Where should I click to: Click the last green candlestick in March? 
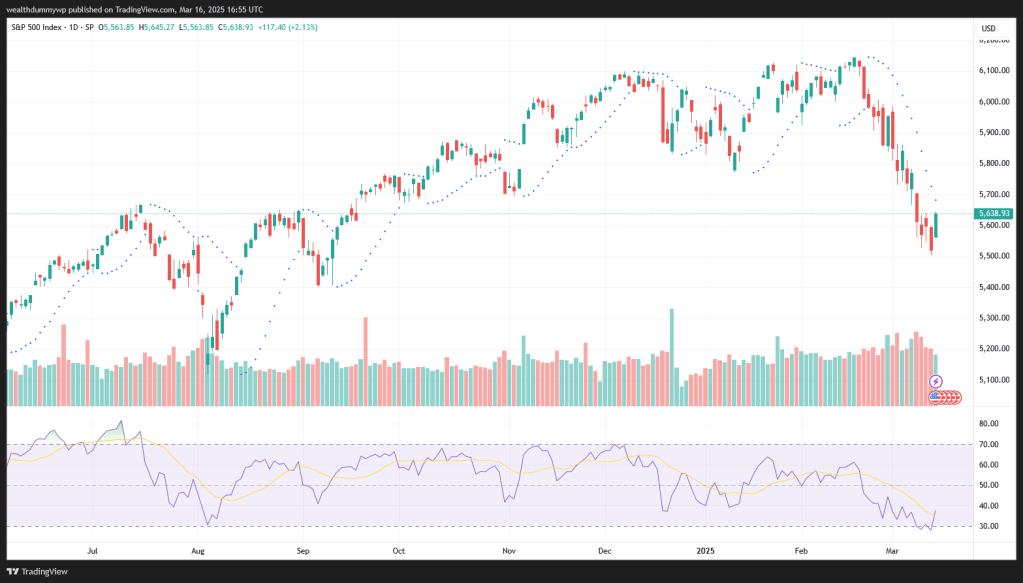coord(936,225)
